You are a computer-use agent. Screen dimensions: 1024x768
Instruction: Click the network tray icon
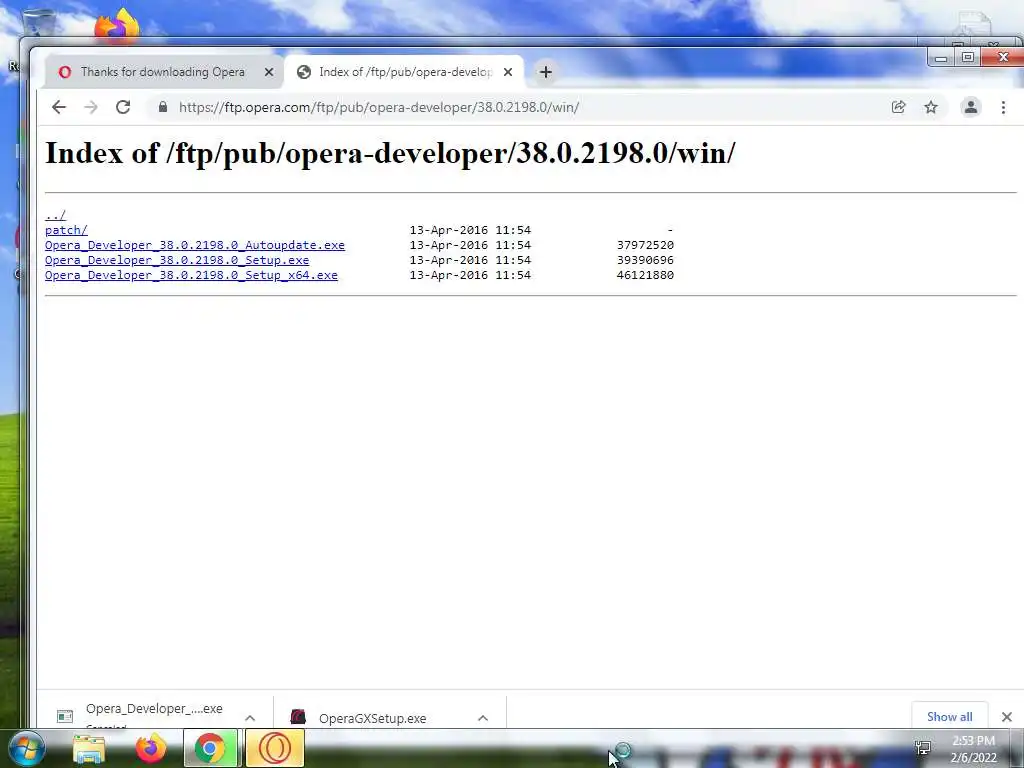point(923,748)
